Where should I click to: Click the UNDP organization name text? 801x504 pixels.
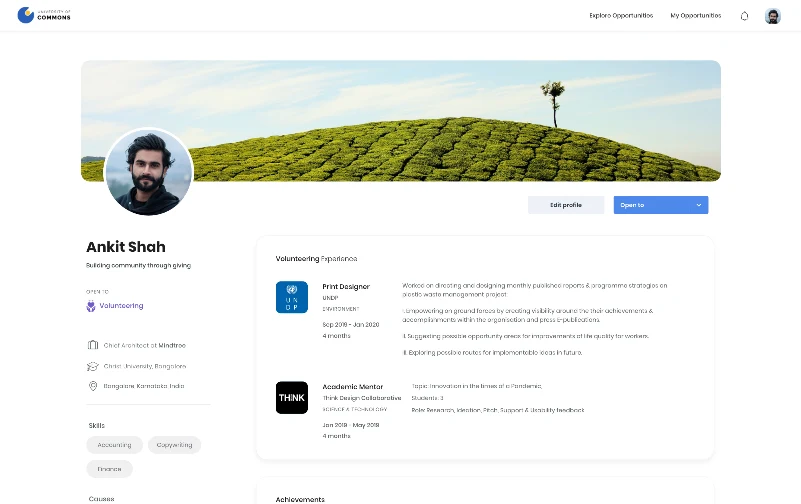pyautogui.click(x=330, y=298)
